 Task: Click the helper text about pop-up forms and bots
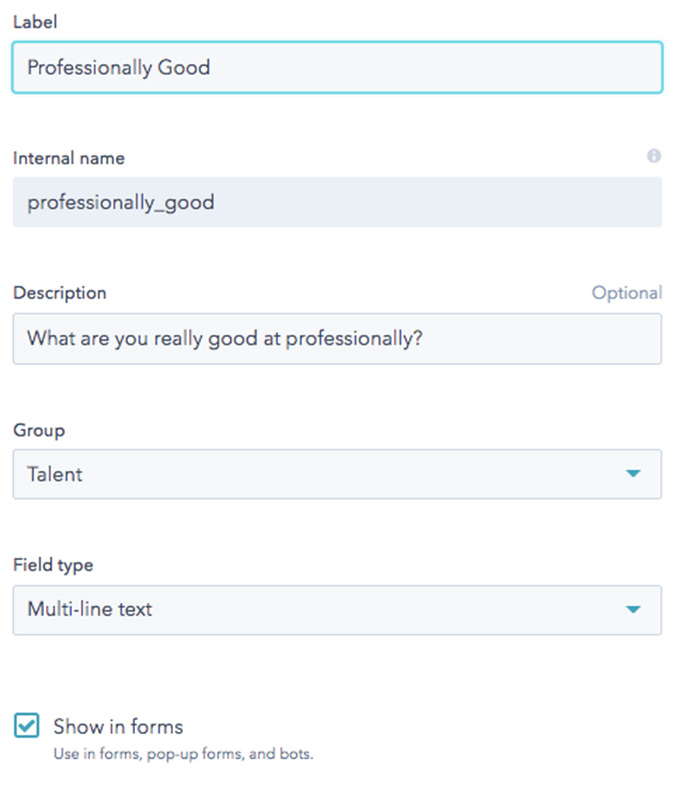183,754
